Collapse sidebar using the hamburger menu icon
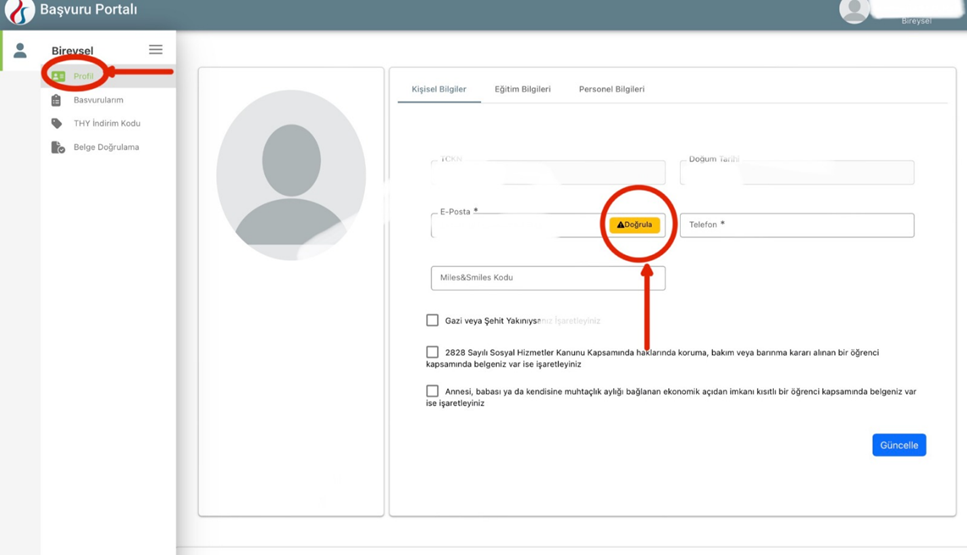 pos(155,49)
